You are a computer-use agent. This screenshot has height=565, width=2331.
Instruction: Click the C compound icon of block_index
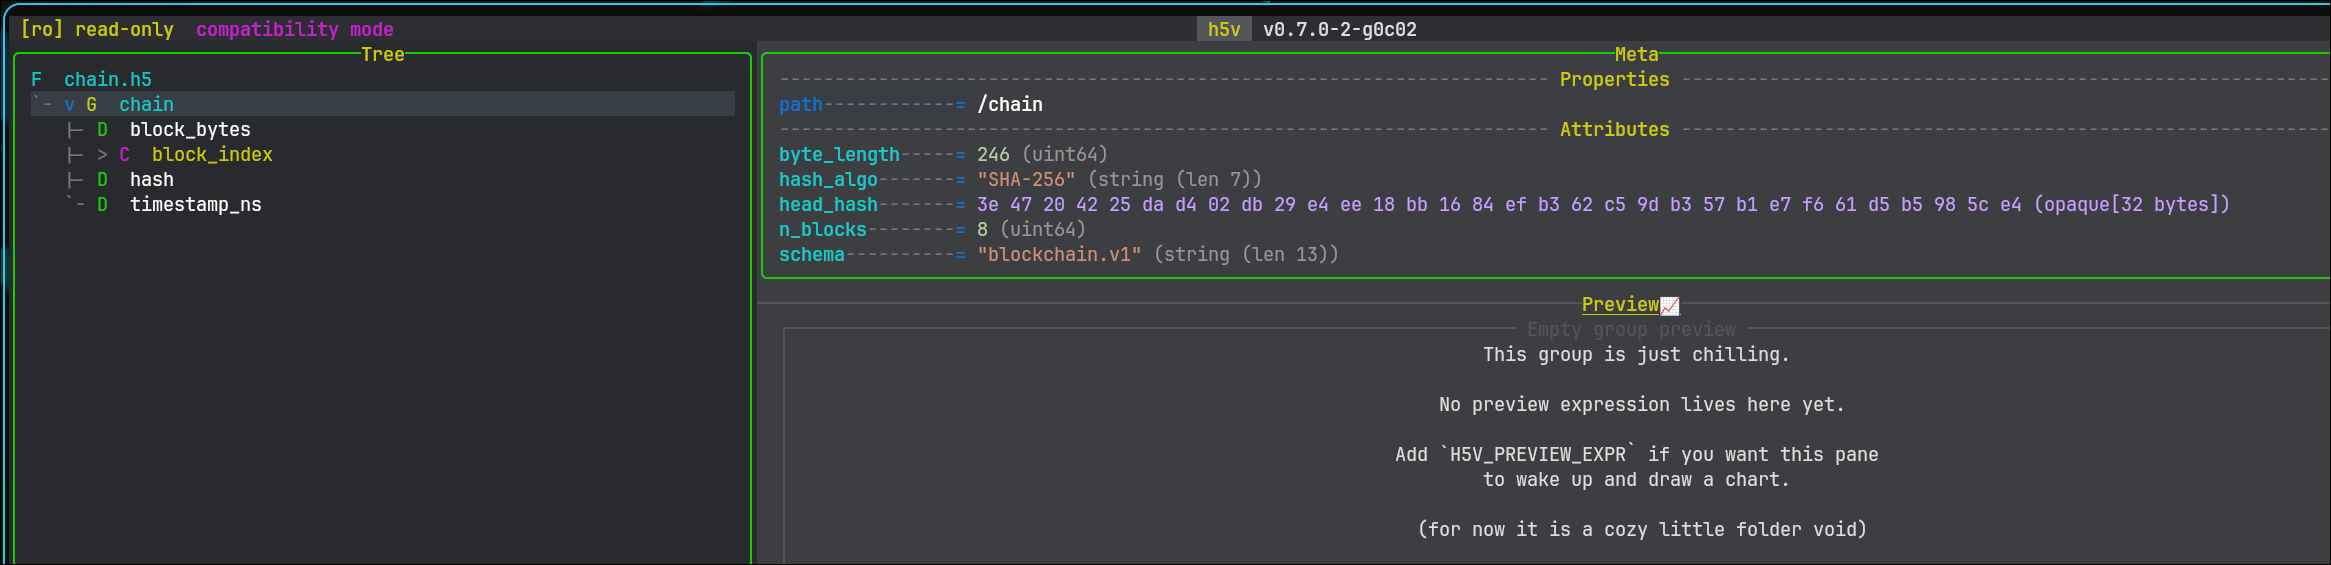[124, 154]
